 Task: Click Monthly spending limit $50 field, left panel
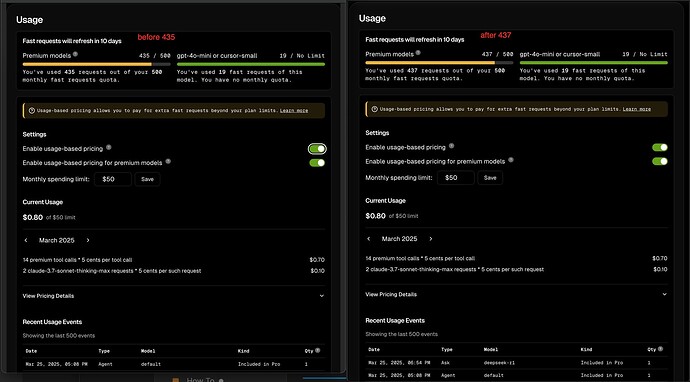point(113,179)
